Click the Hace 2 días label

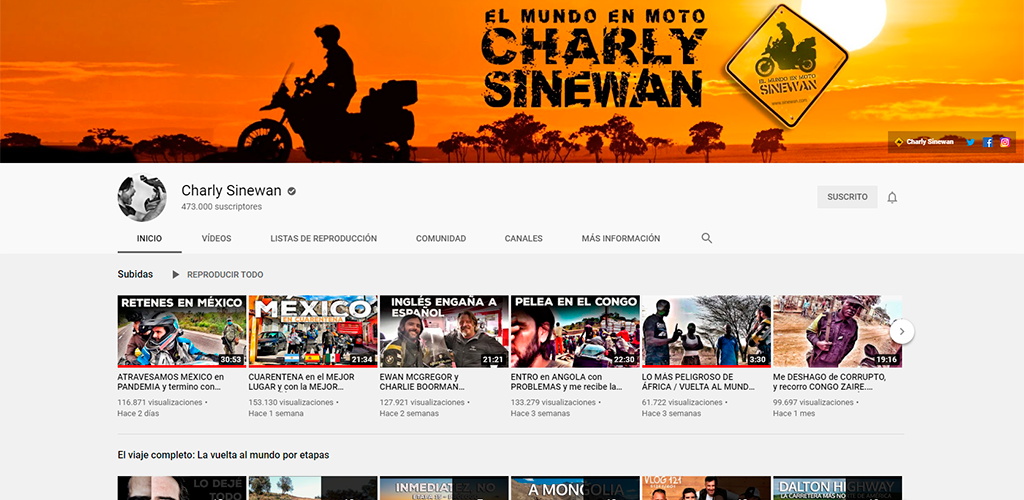point(138,414)
